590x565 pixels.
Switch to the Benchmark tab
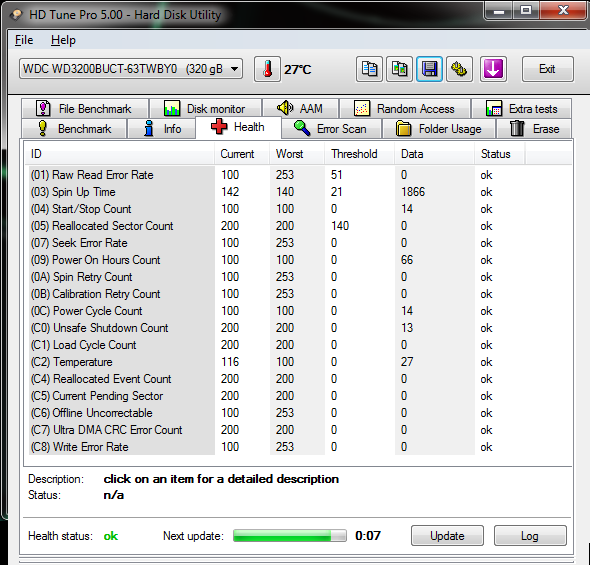point(75,129)
